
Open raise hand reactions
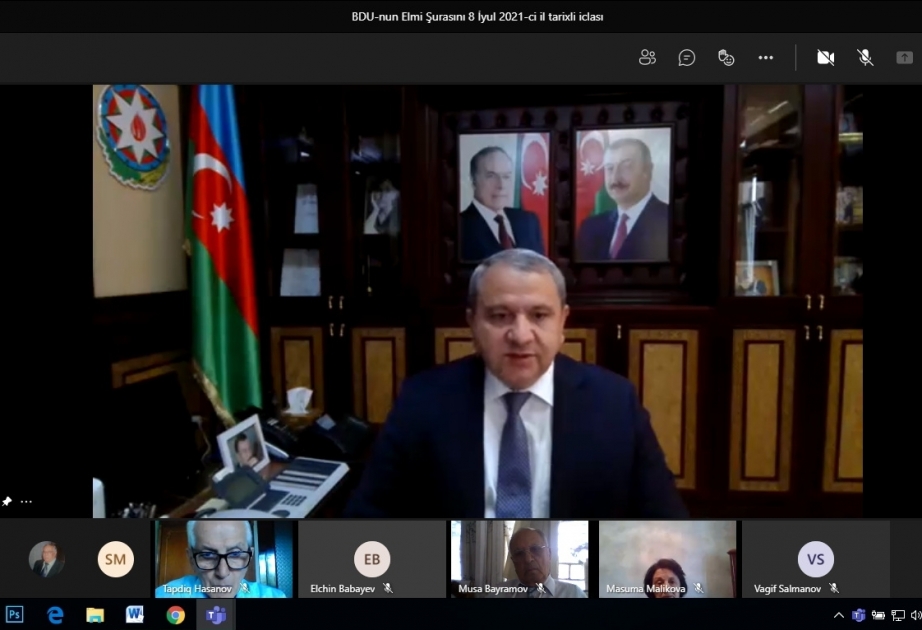726,57
